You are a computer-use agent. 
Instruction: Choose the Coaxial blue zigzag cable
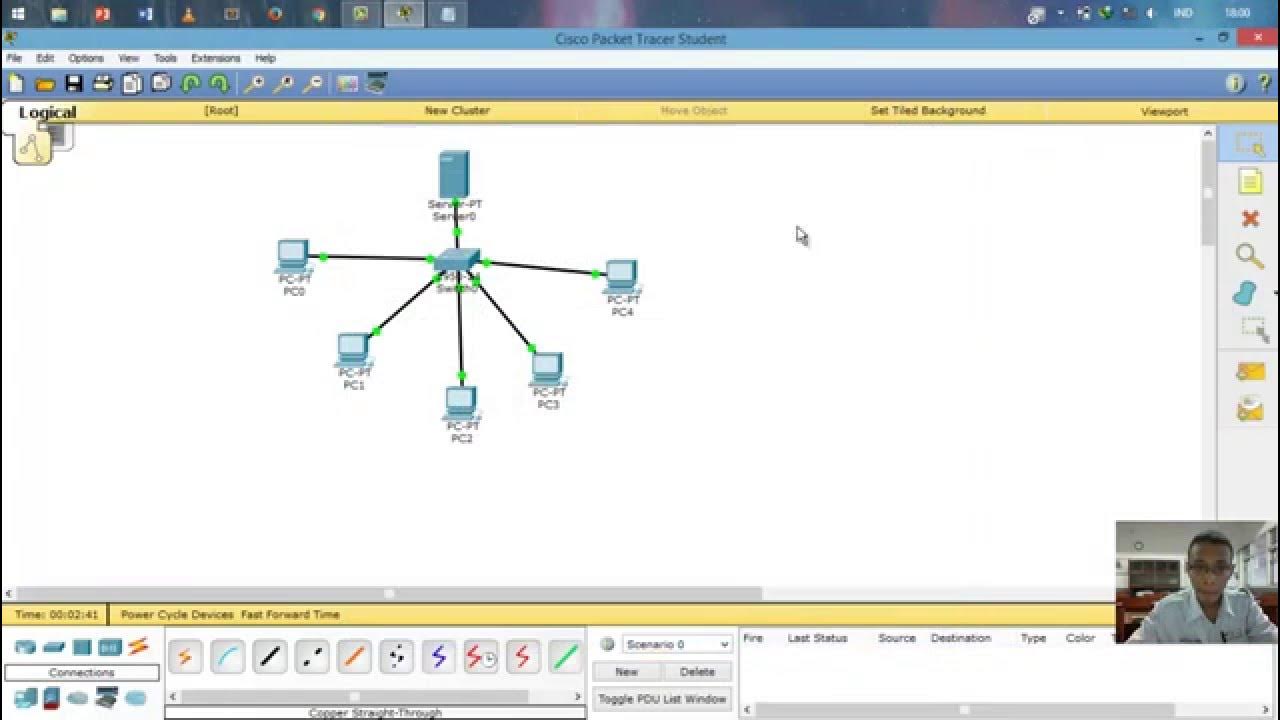click(x=438, y=657)
